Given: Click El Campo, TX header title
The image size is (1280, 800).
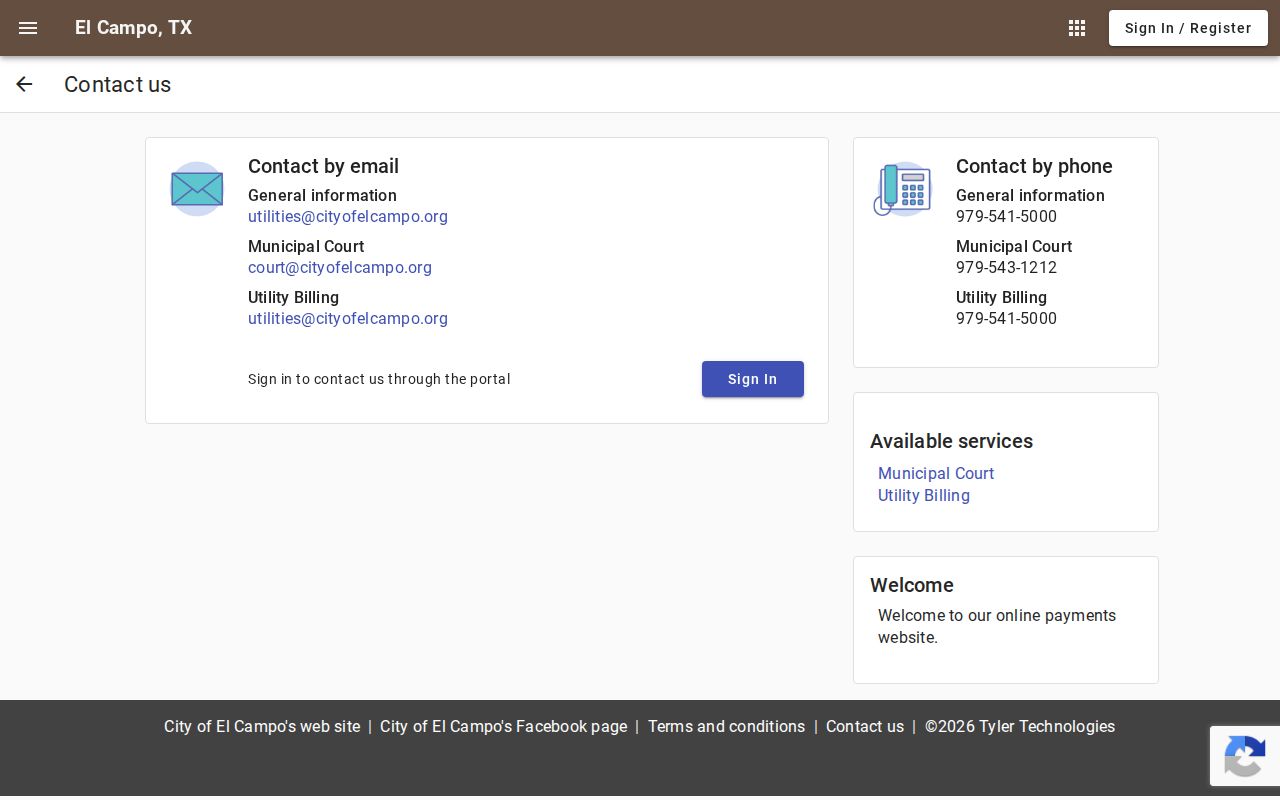Looking at the screenshot, I should [134, 28].
